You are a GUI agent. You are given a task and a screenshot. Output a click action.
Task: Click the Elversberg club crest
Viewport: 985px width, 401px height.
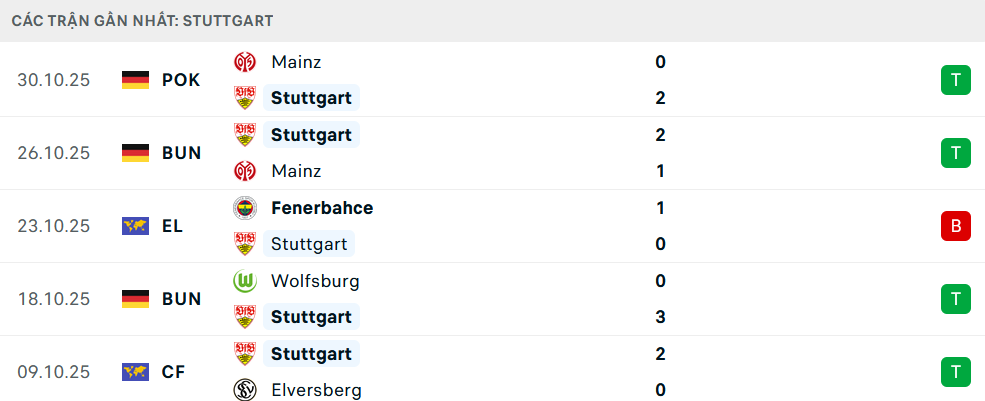[244, 390]
